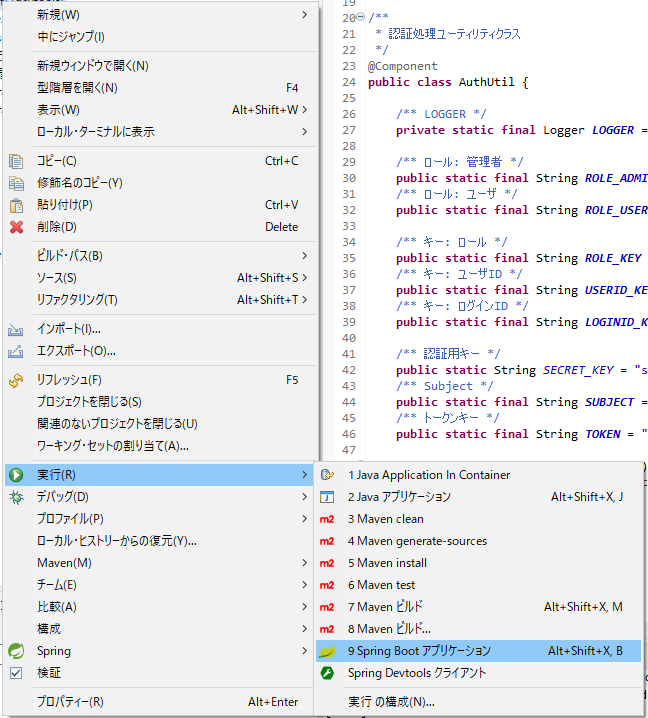Click AuthUtil class name in editor
The height and width of the screenshot is (718, 648).
coord(486,82)
